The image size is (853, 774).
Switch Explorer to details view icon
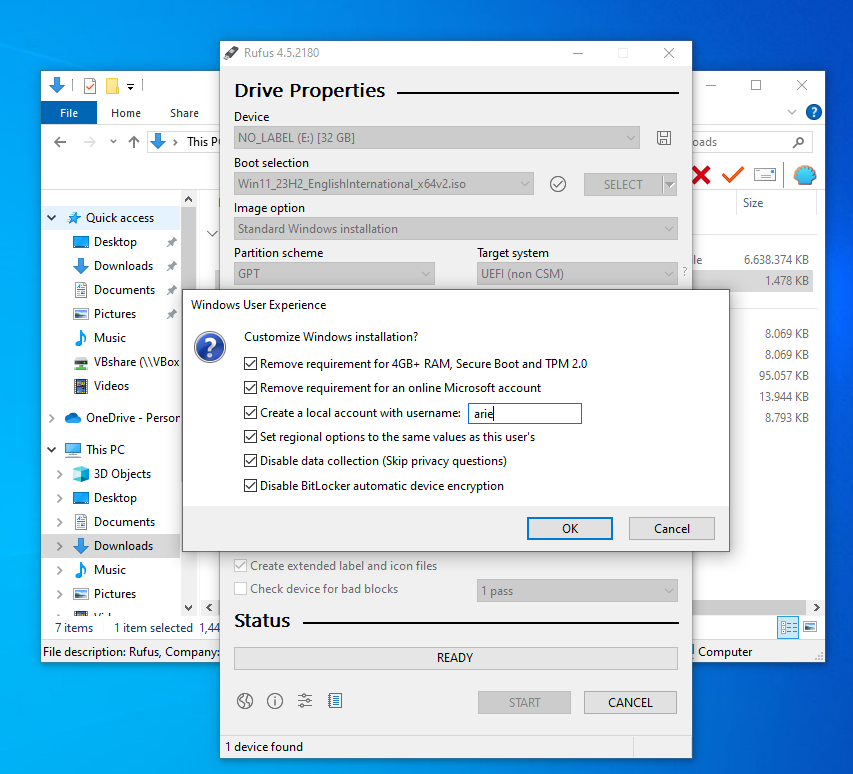click(788, 627)
